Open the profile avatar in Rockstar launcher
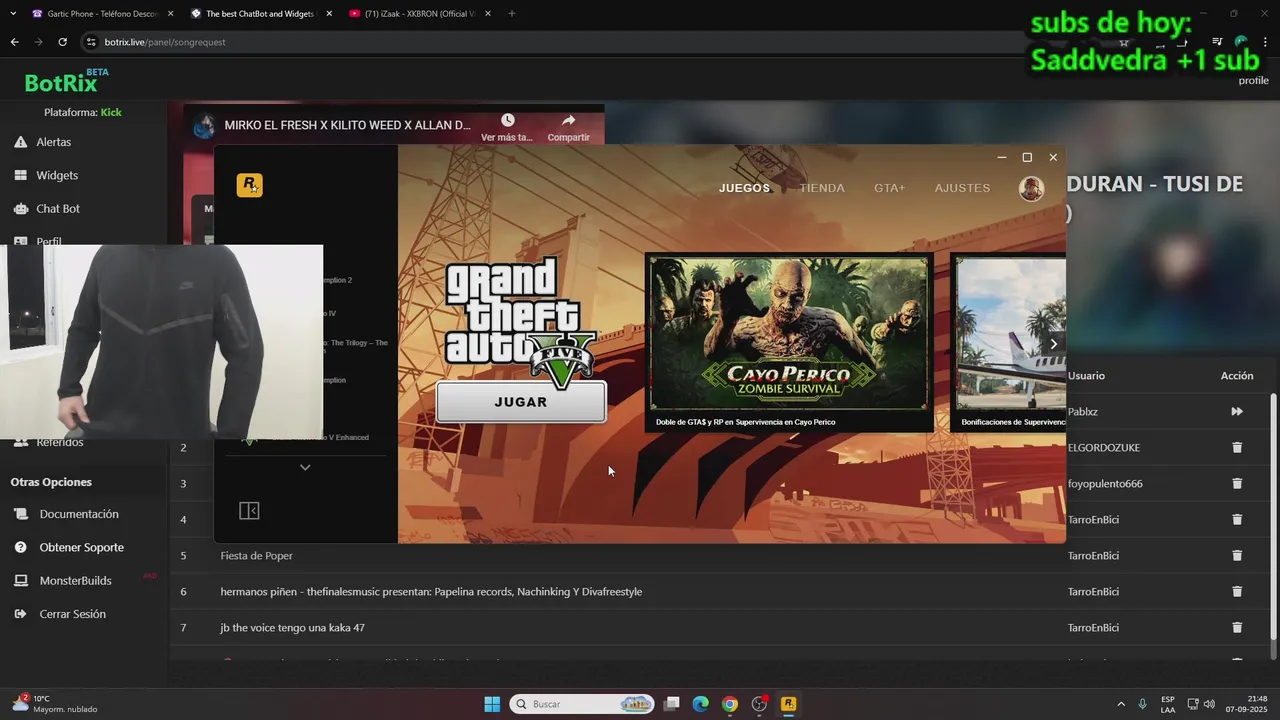Image resolution: width=1280 pixels, height=720 pixels. (x=1031, y=188)
